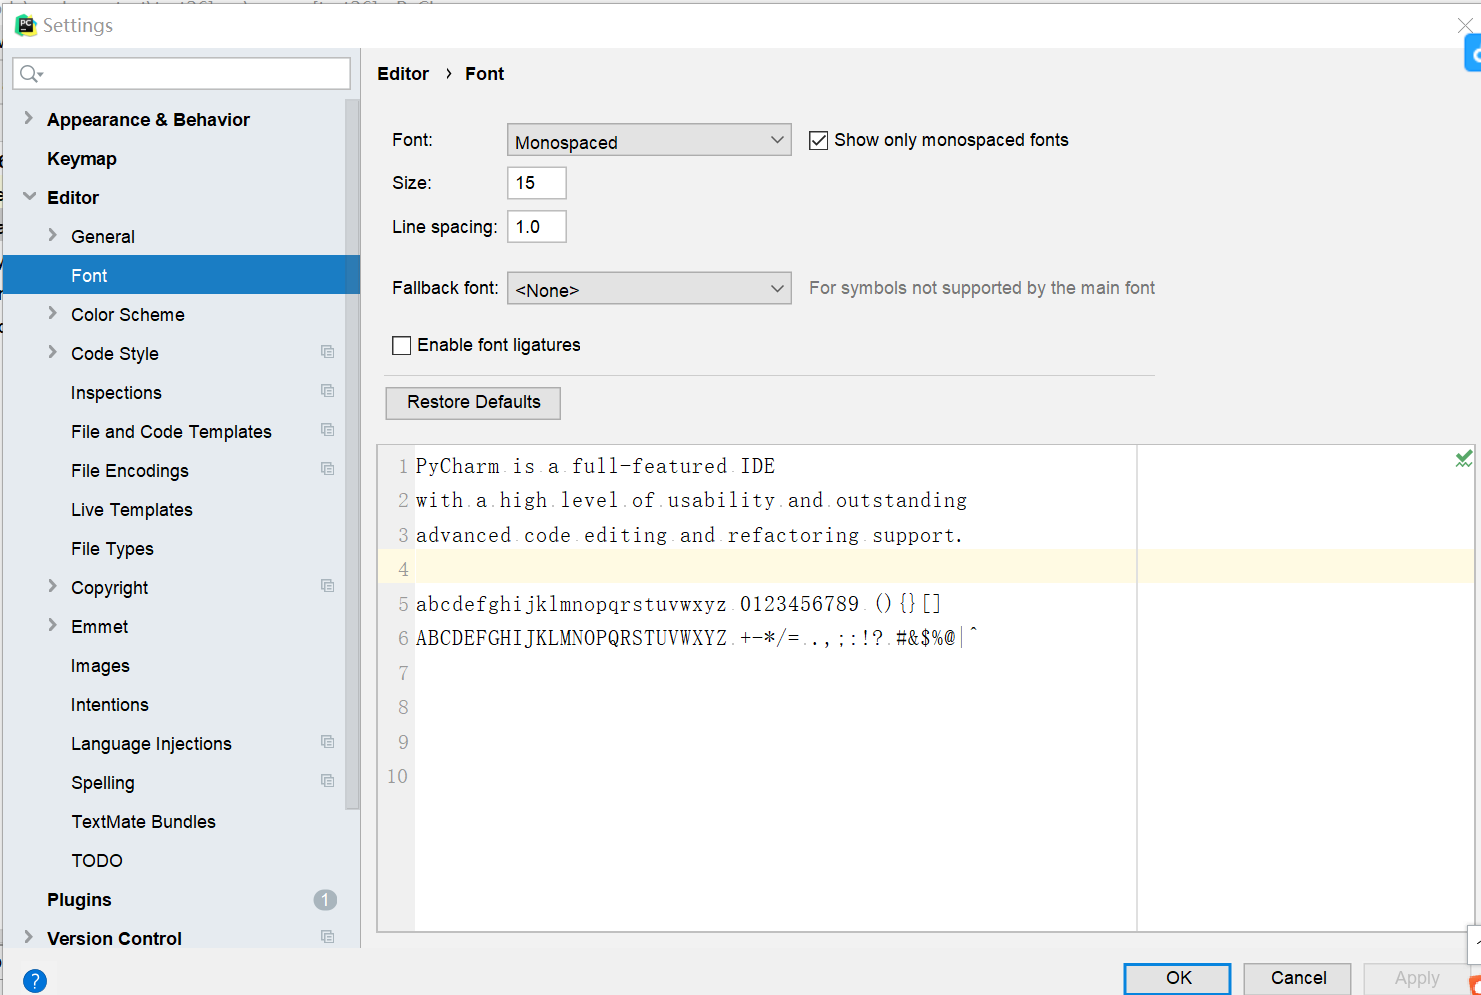Click the project-level icon beside Spelling

327,781
